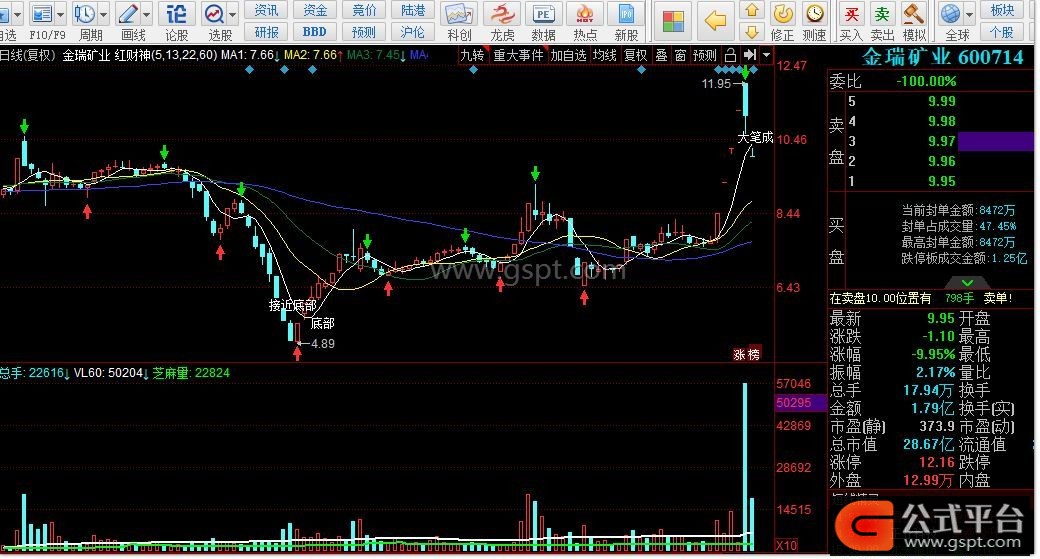Click the 委比 -100.00% value

[926, 82]
